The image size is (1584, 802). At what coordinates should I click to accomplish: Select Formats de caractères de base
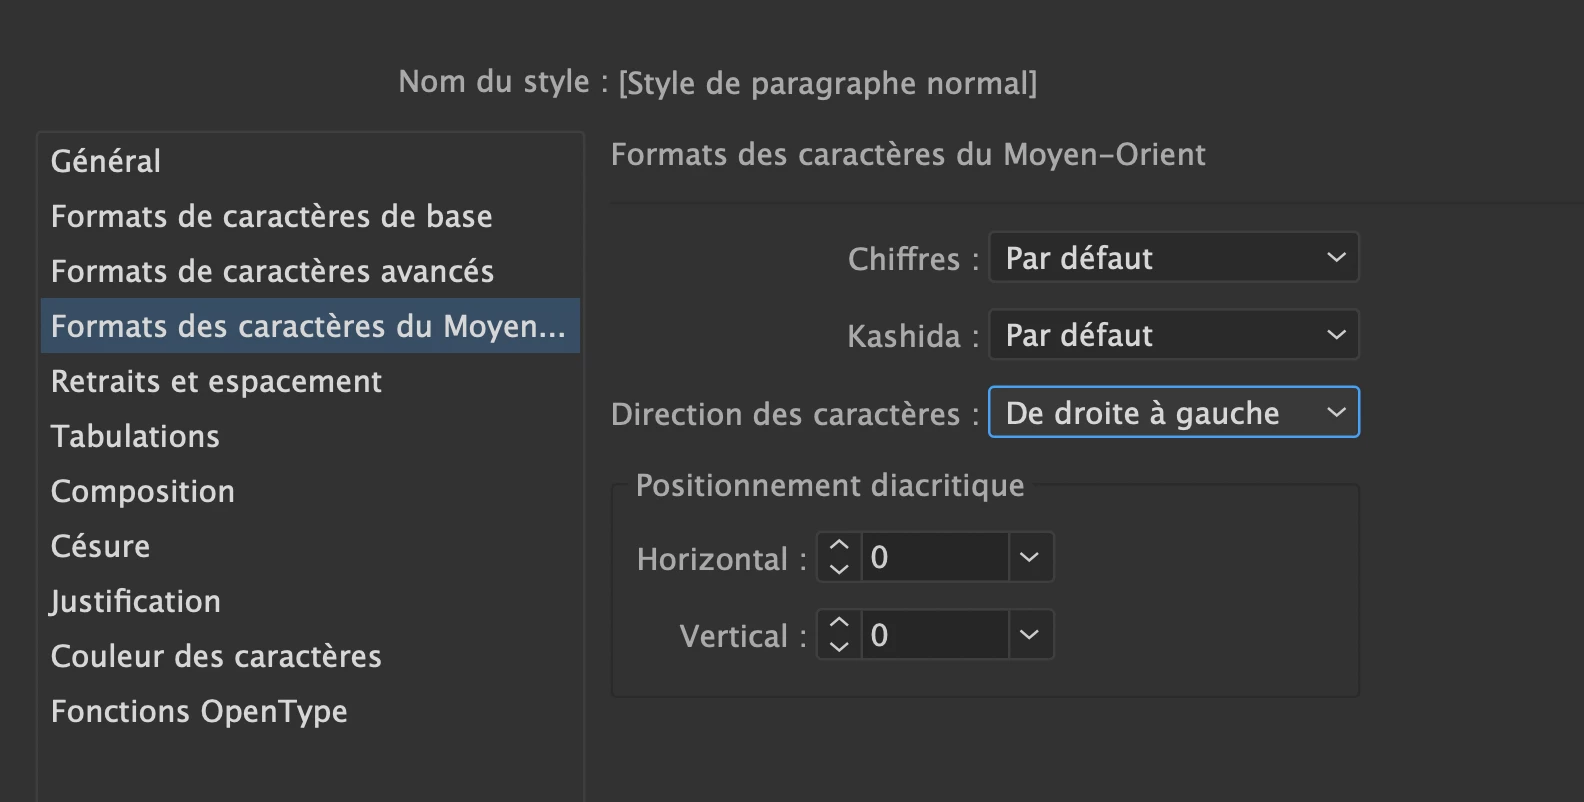[x=310, y=216]
